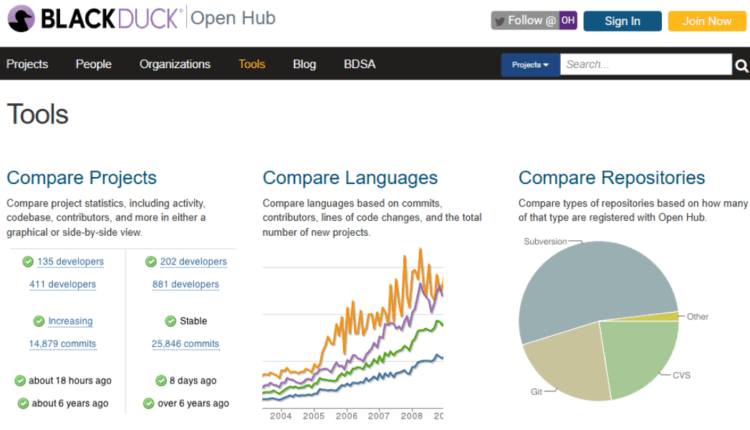Image resolution: width=750 pixels, height=430 pixels.
Task: Click the 202 developers link
Action: coord(193,262)
